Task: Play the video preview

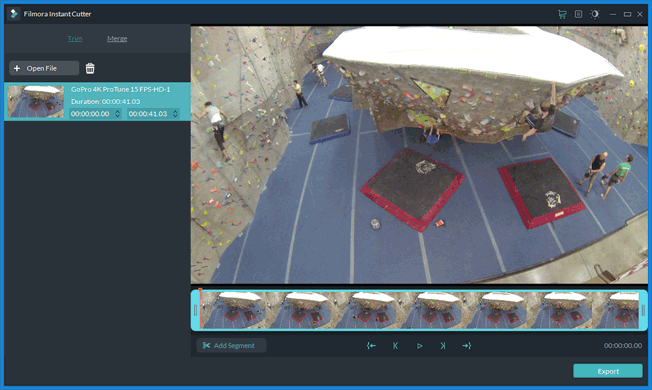Action: [420, 346]
